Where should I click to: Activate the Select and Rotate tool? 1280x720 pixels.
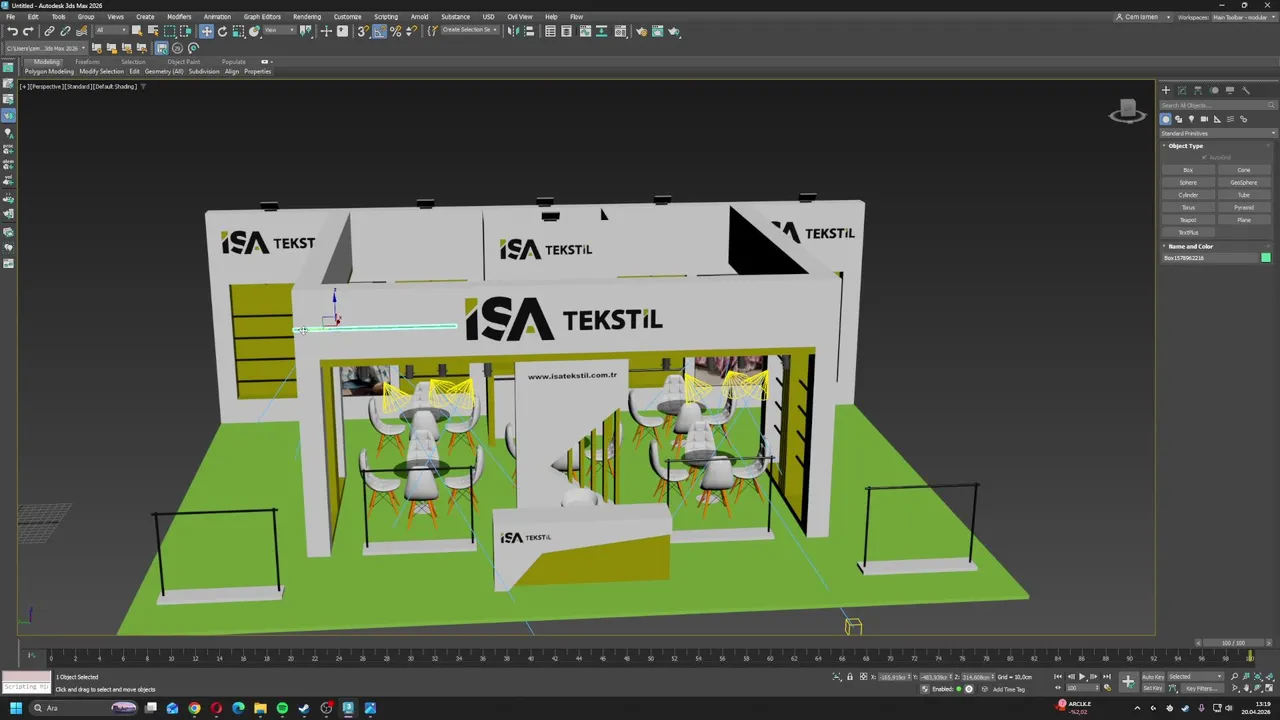(222, 31)
